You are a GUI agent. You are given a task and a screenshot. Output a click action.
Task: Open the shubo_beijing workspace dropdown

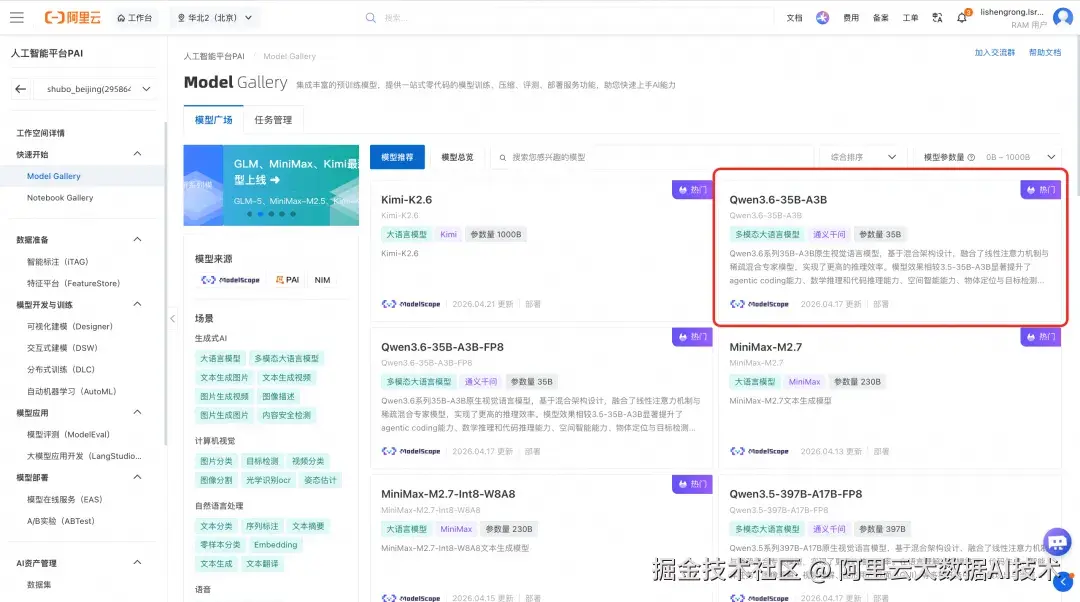tap(96, 89)
